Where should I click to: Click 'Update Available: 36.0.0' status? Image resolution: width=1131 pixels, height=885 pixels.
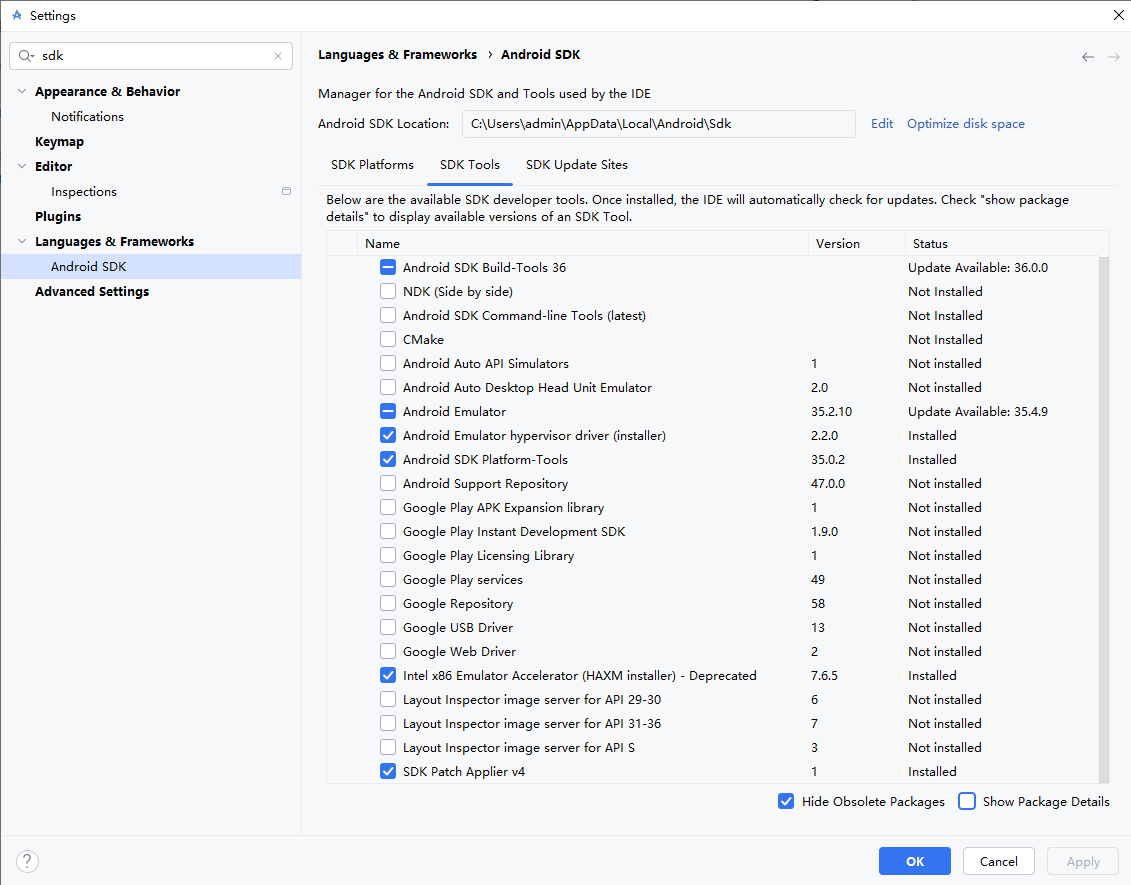pyautogui.click(x=977, y=268)
